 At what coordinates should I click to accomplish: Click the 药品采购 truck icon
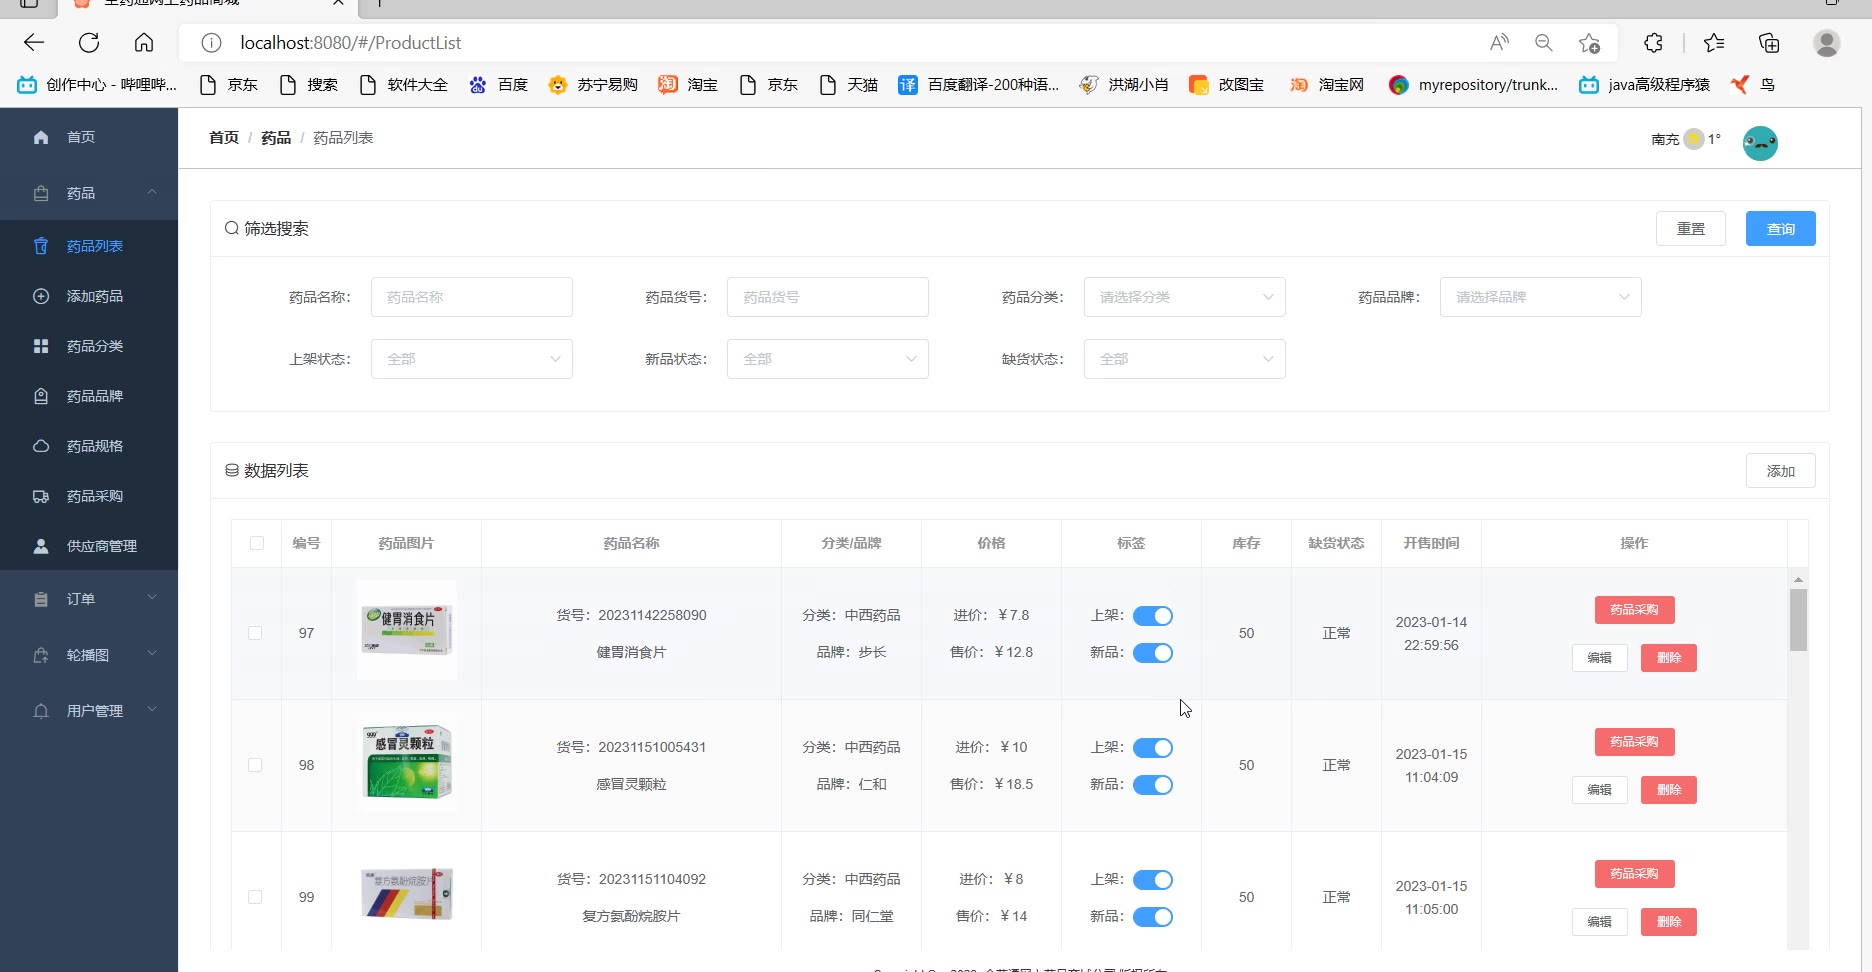[x=41, y=496]
